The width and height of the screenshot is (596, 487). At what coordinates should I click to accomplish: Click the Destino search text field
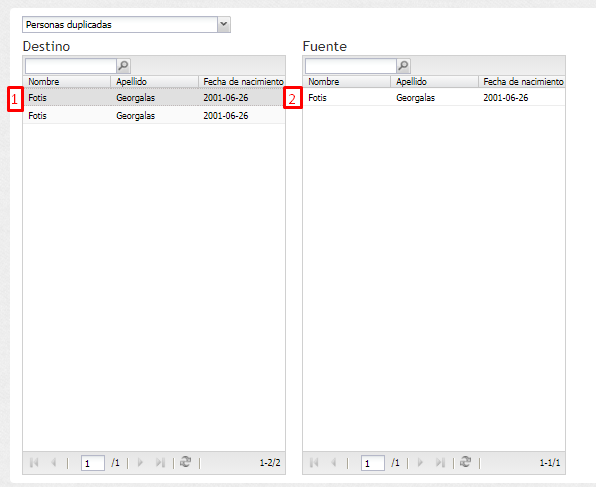click(71, 66)
